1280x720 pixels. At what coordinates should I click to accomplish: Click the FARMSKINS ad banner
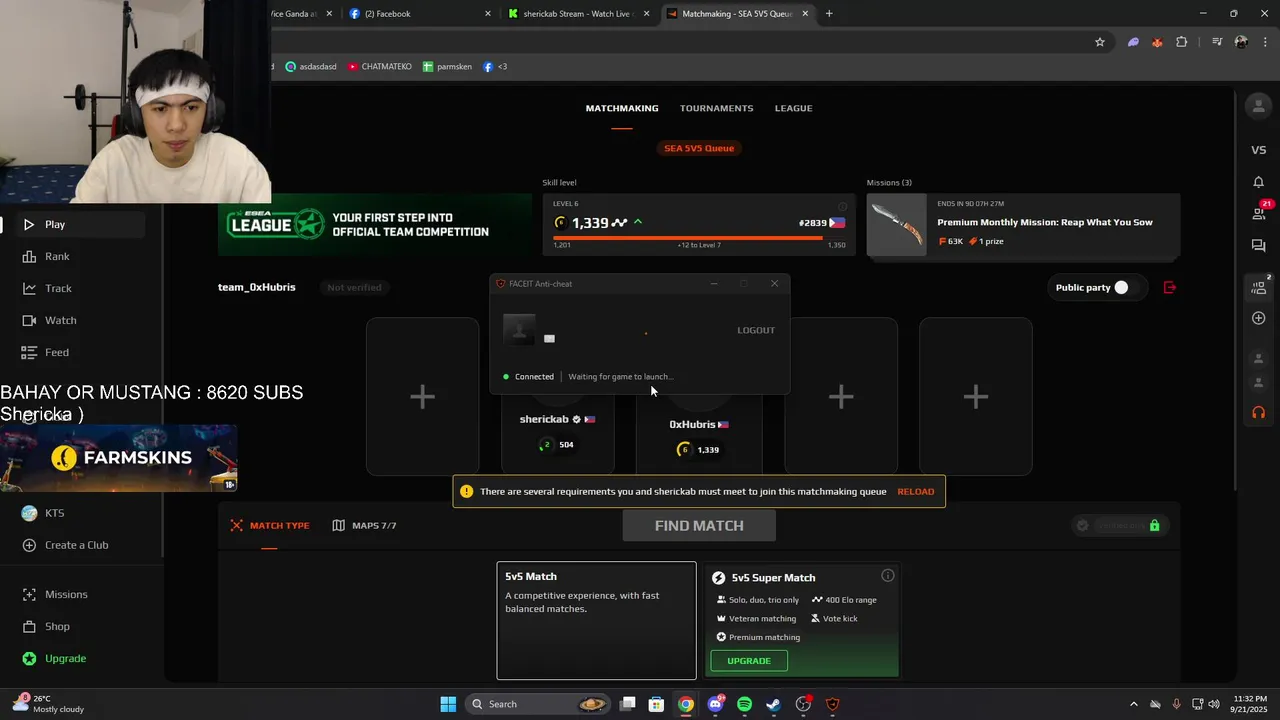pos(119,458)
